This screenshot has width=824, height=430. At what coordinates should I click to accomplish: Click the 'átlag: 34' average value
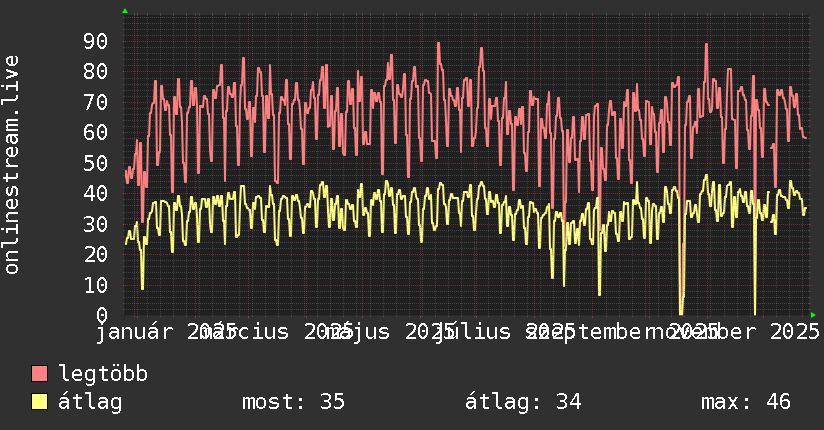click(x=523, y=402)
